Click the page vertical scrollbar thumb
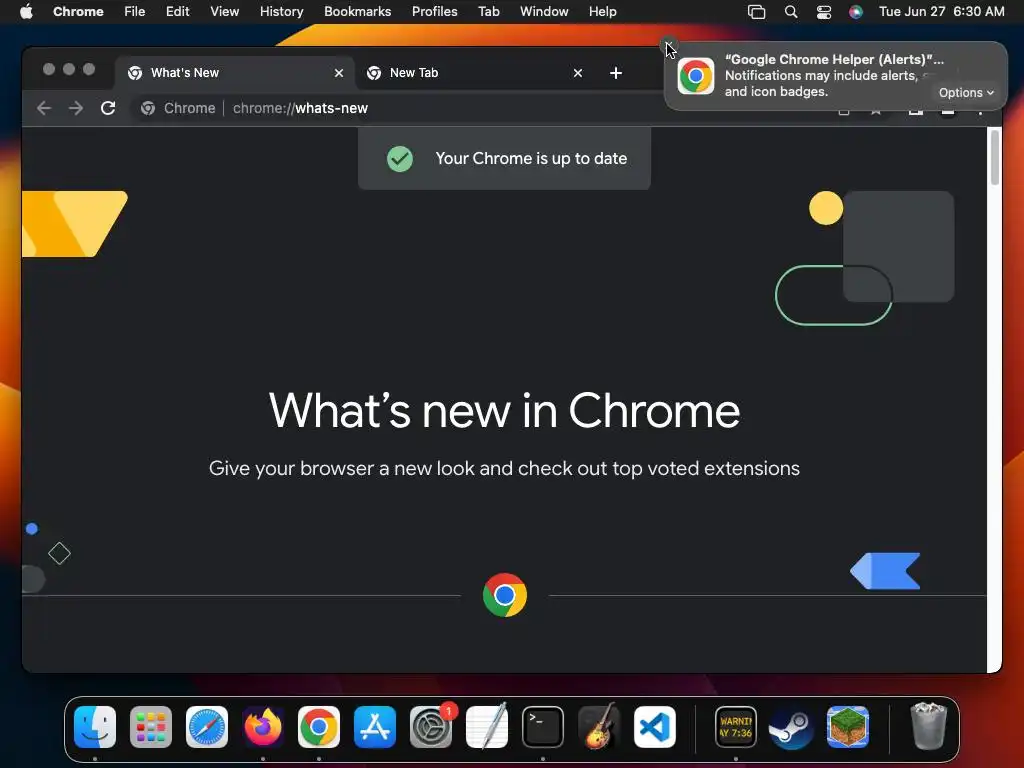This screenshot has height=768, width=1024. 995,157
